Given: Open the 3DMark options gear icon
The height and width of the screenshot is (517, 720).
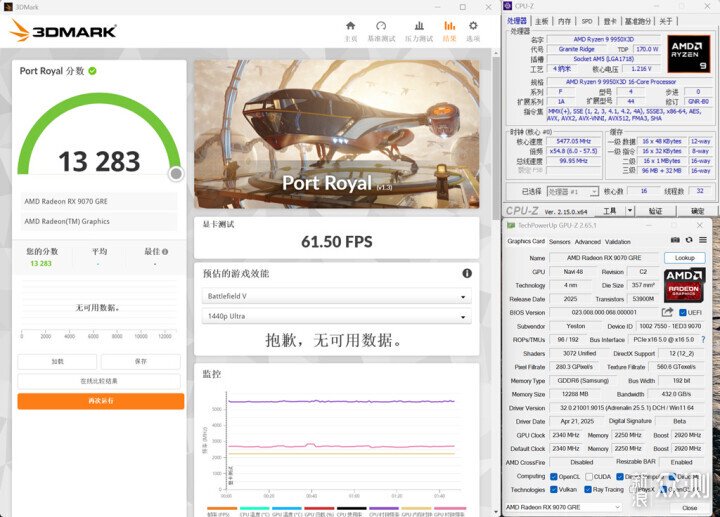Looking at the screenshot, I should click(473, 26).
